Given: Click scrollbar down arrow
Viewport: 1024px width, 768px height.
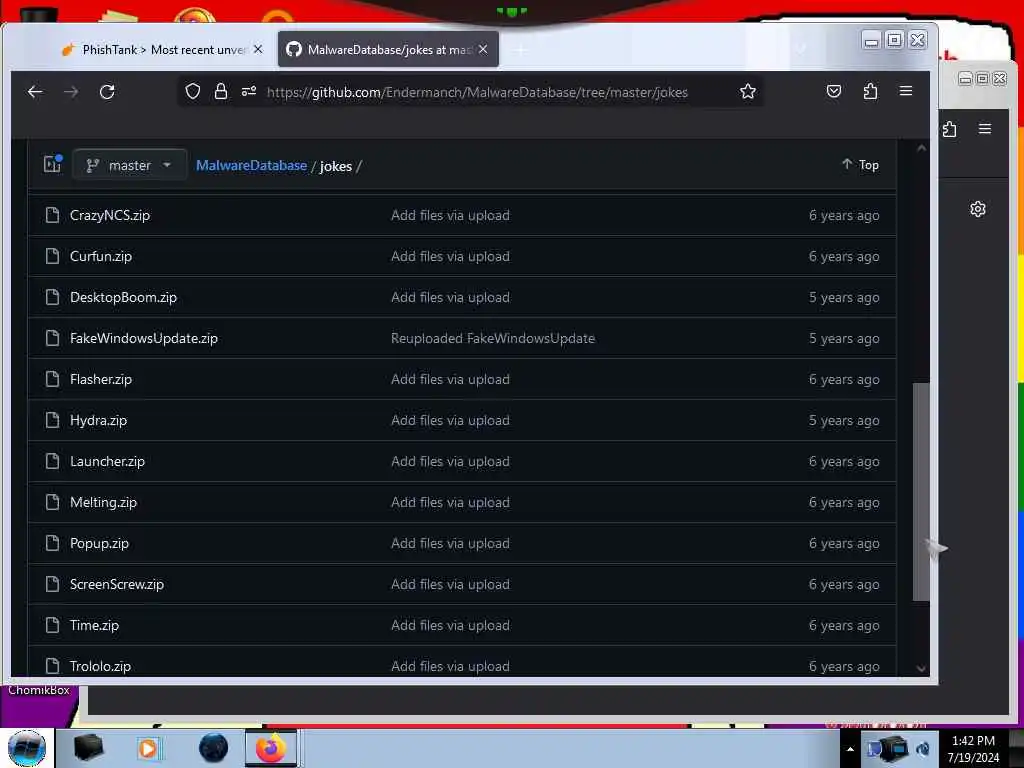Looking at the screenshot, I should 921,668.
